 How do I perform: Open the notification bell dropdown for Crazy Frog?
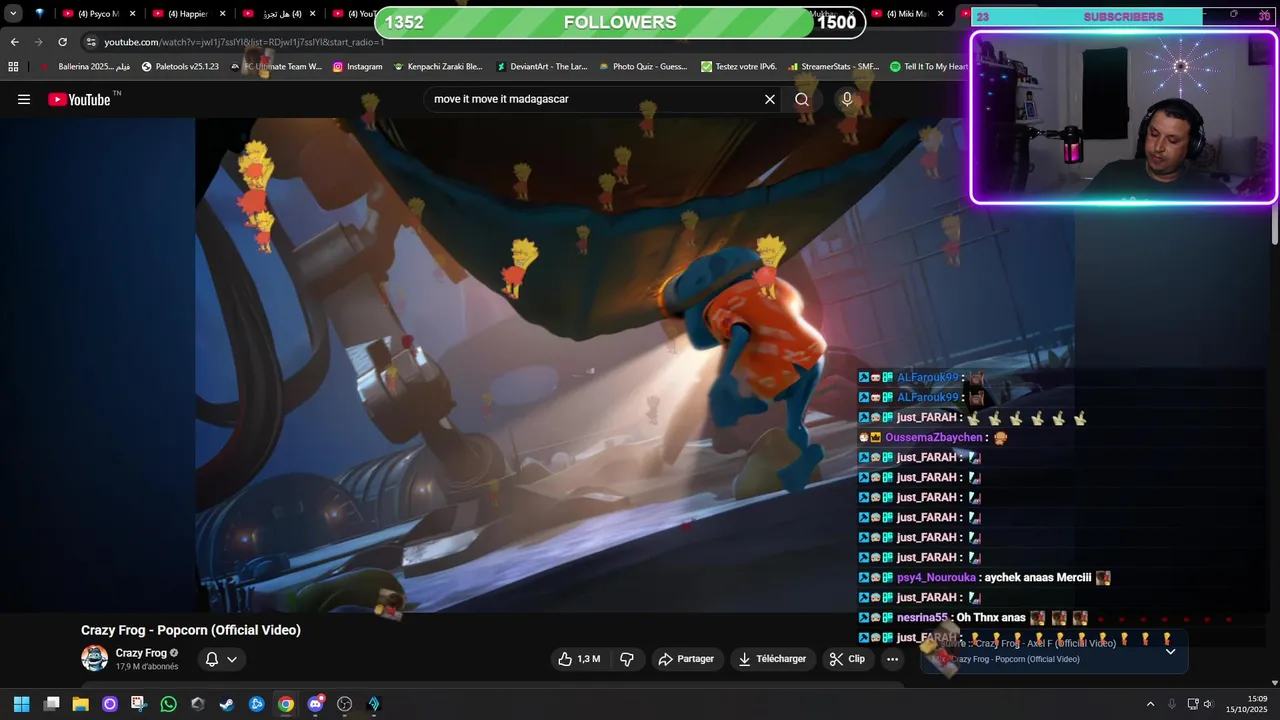[x=221, y=659]
